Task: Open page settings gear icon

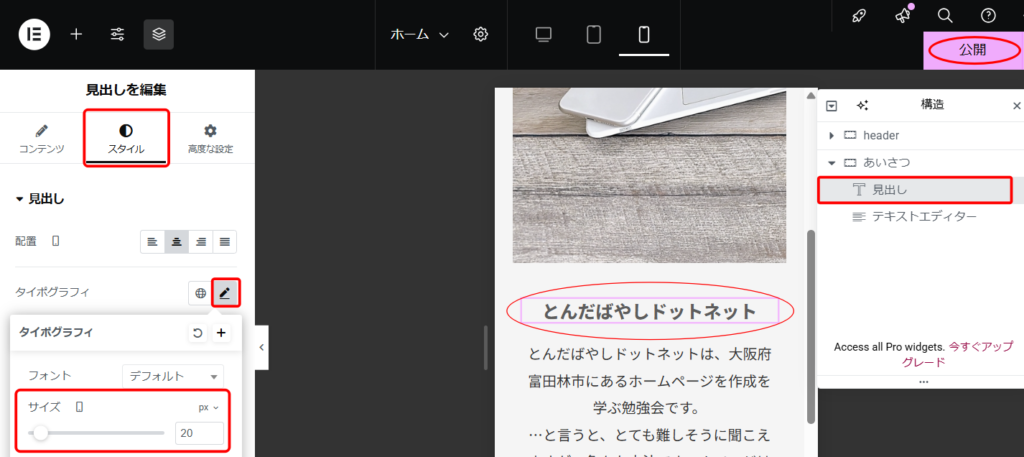Action: pos(480,34)
